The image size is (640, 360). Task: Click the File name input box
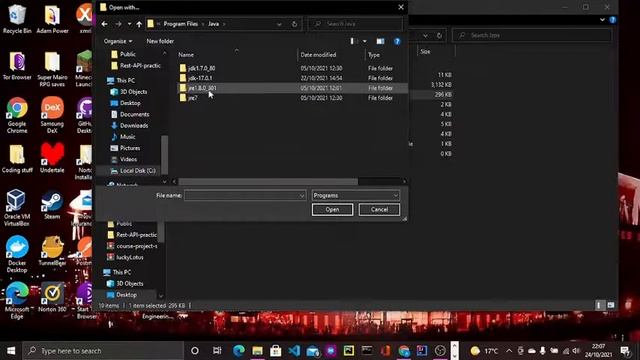(245, 196)
